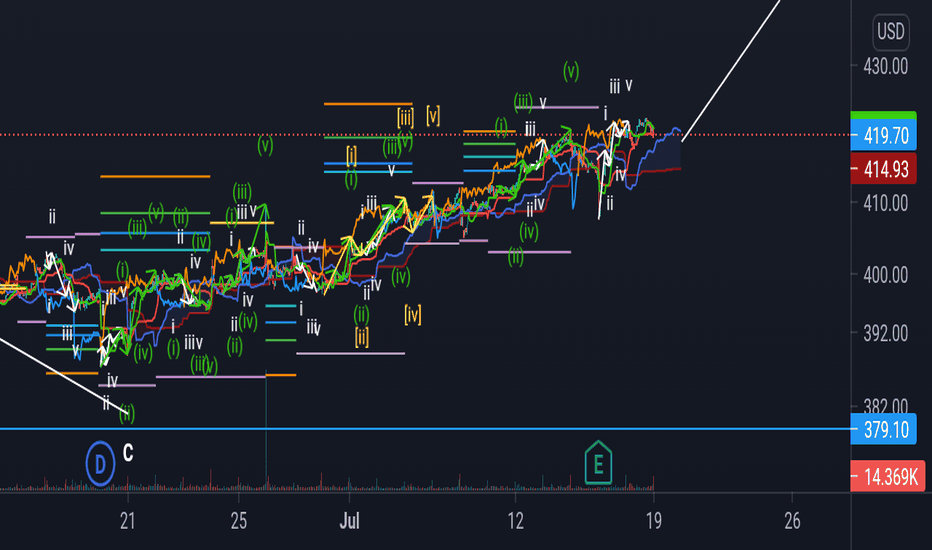Select the orange [i] wave label
932x550 pixels.
(x=351, y=156)
